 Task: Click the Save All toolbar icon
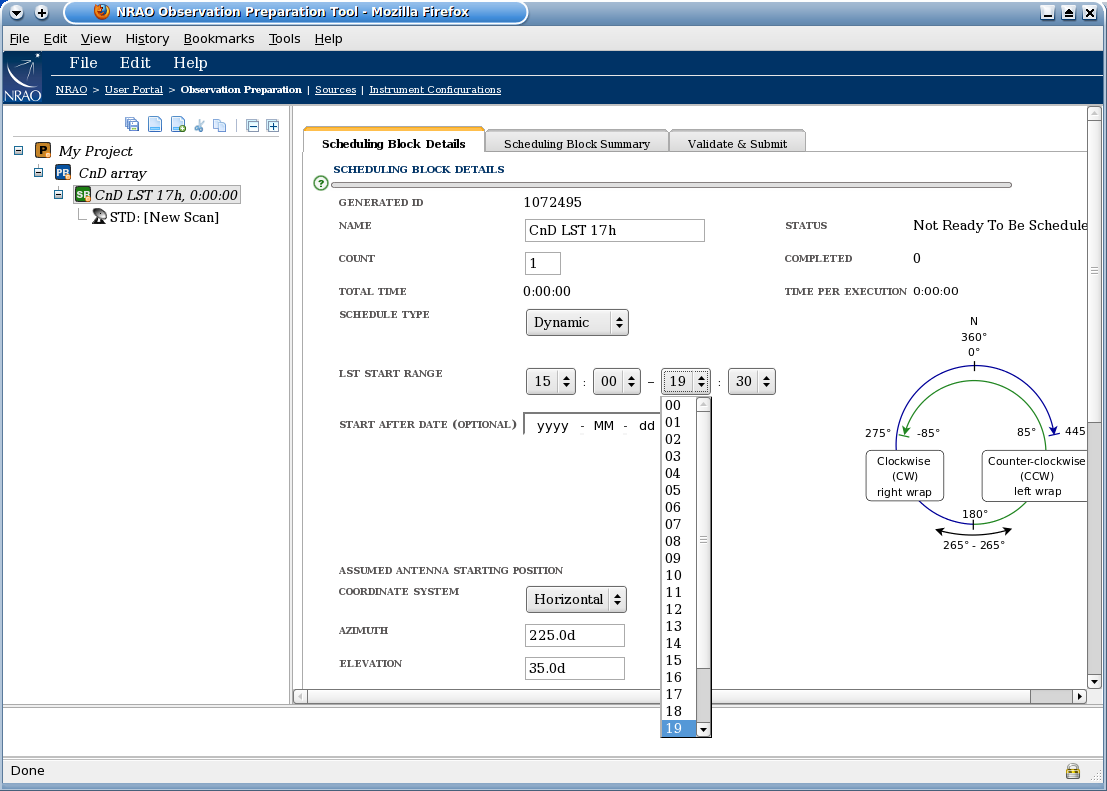click(x=132, y=124)
